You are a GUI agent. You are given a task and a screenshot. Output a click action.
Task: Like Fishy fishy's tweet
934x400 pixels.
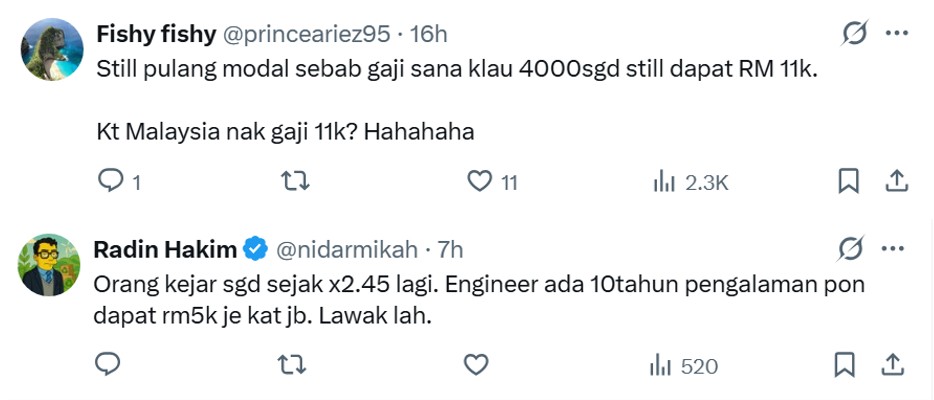[480, 181]
